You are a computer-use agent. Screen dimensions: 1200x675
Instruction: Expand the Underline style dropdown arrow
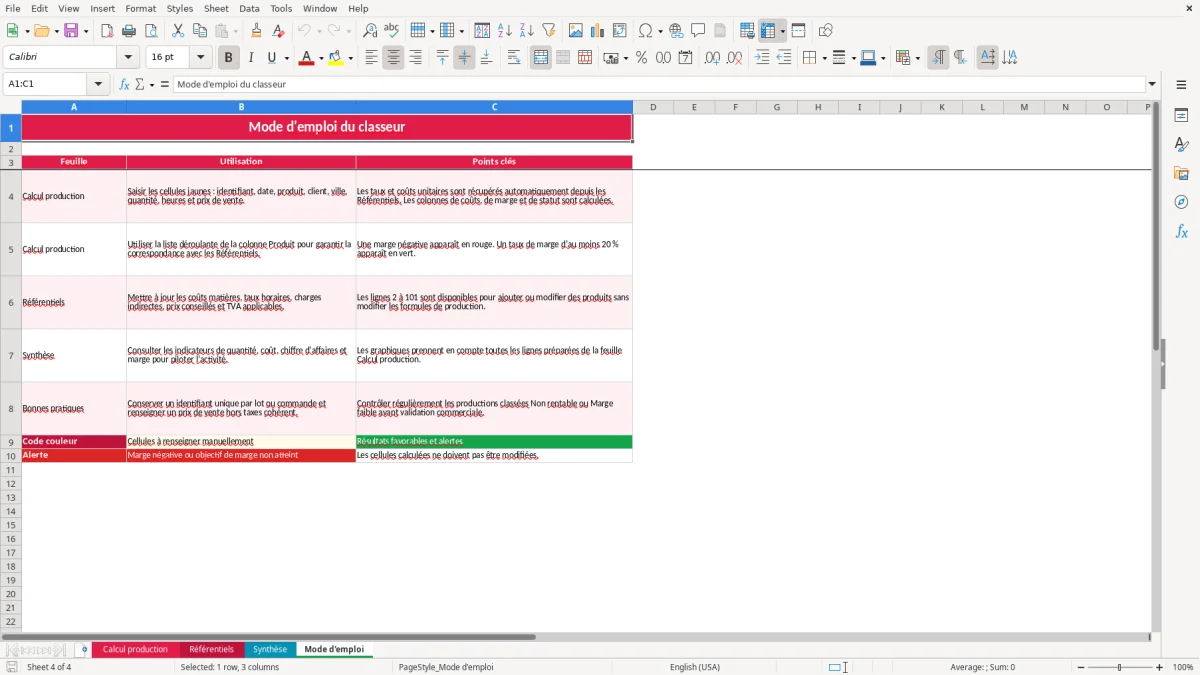(286, 58)
